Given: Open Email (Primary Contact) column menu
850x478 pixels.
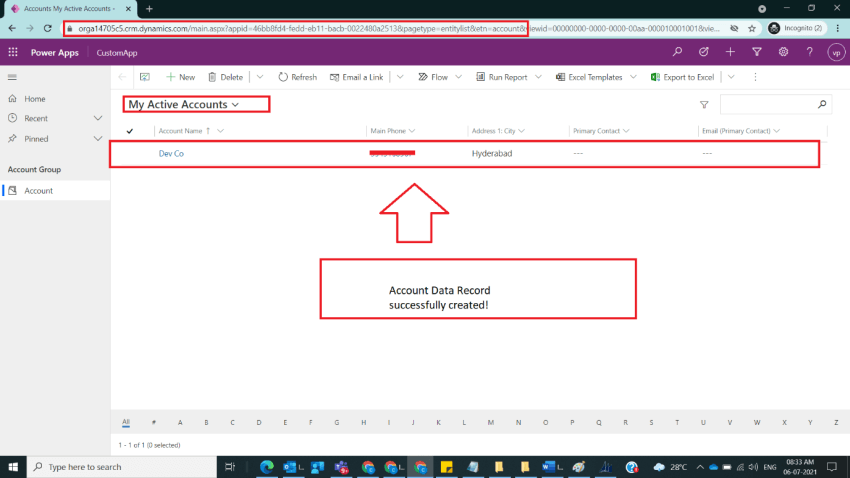Looking at the screenshot, I should point(777,131).
